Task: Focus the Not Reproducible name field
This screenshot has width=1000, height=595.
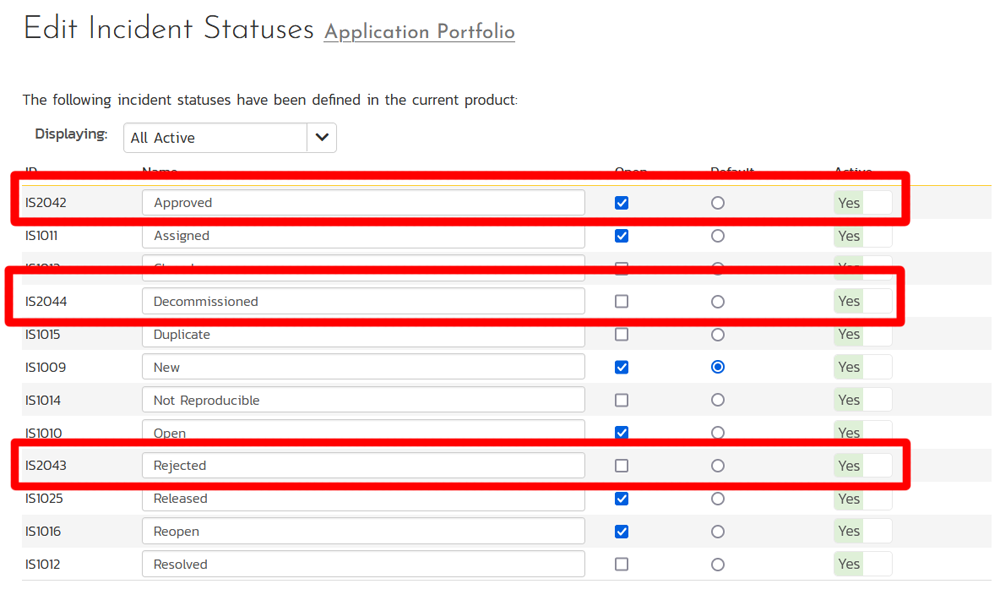Action: [x=363, y=400]
